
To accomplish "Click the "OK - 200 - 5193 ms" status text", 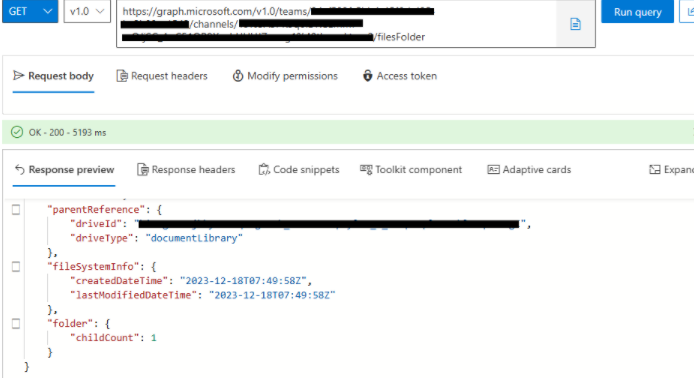I will pos(67,133).
